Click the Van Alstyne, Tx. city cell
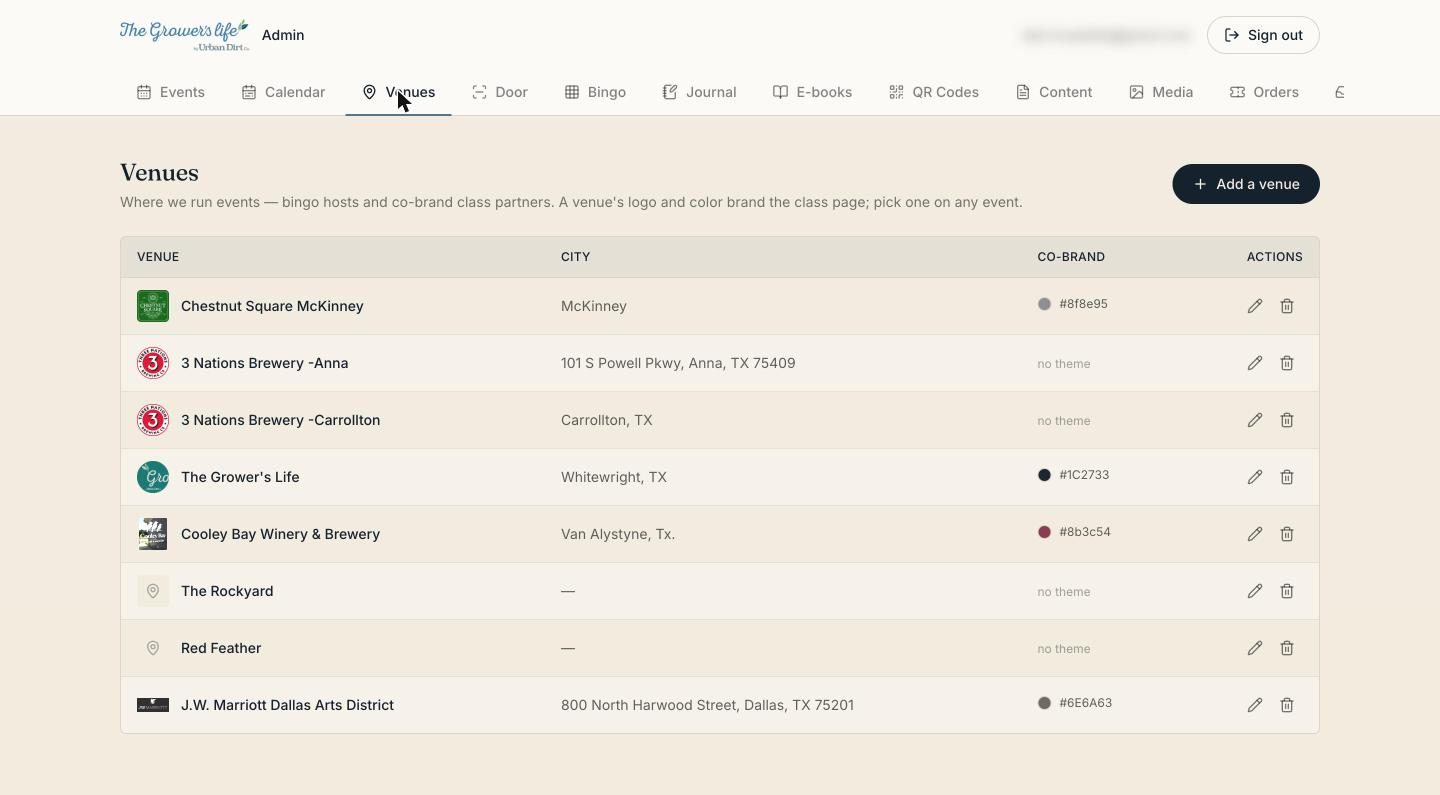Image resolution: width=1440 pixels, height=795 pixels. pyautogui.click(x=618, y=534)
